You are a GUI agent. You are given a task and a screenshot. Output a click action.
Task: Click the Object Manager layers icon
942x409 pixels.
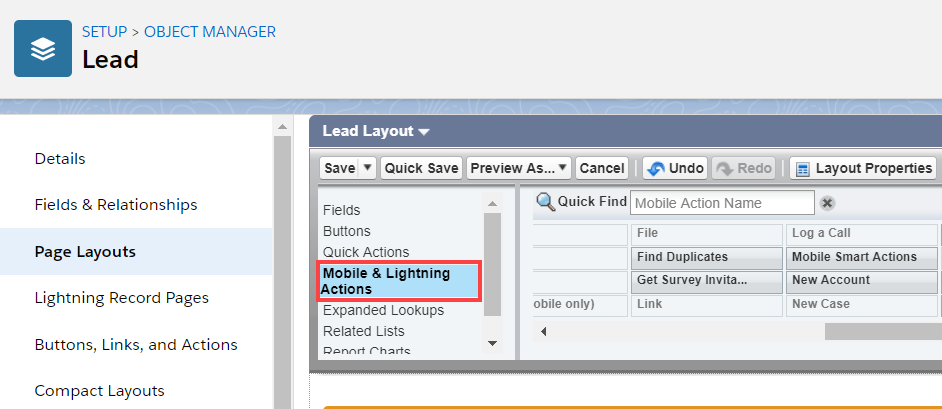click(x=43, y=48)
